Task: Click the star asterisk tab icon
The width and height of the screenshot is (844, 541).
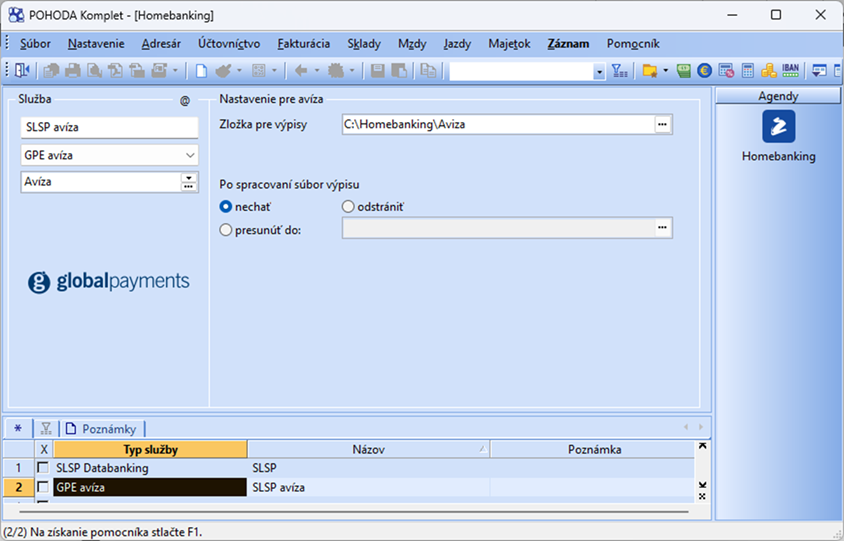Action: click(x=18, y=428)
